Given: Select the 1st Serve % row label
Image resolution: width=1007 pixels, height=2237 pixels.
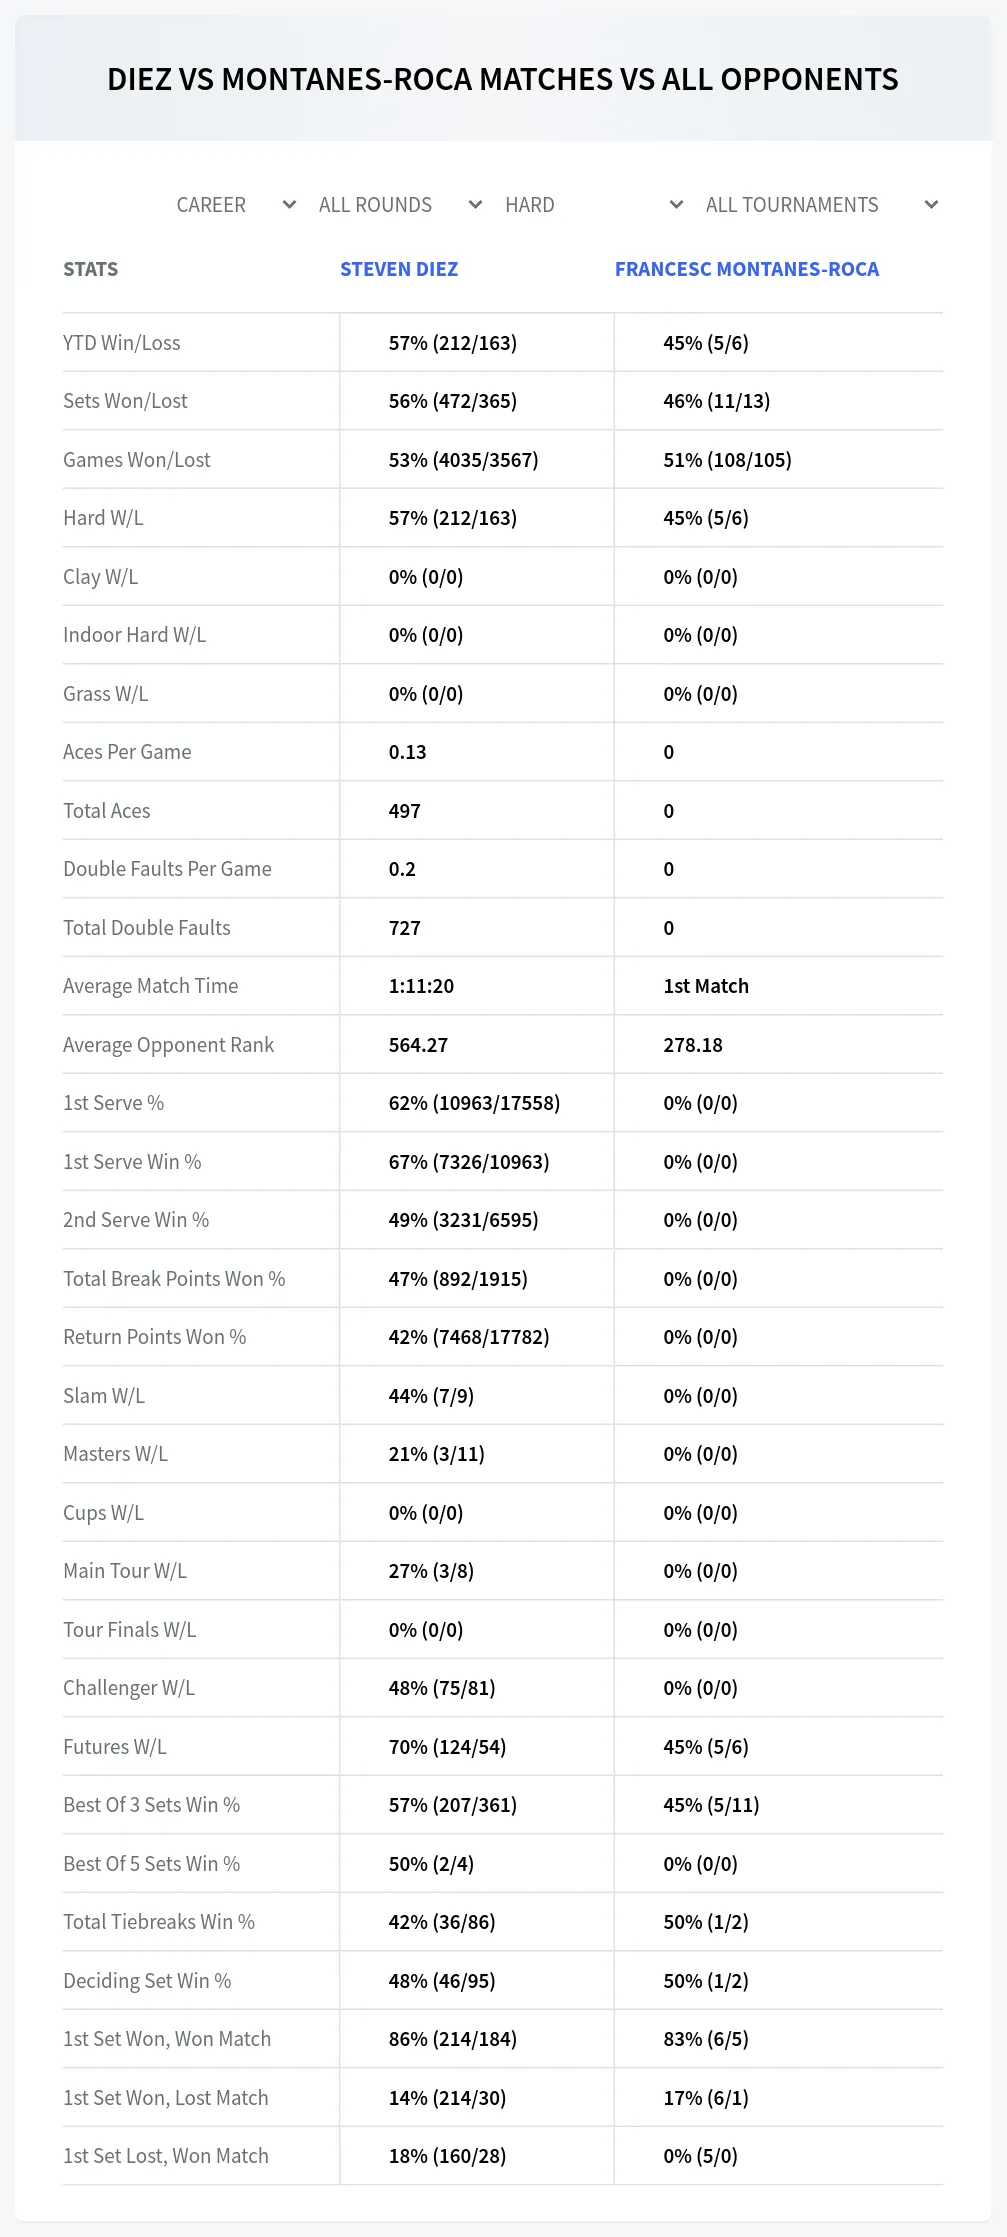Looking at the screenshot, I should pos(114,1103).
